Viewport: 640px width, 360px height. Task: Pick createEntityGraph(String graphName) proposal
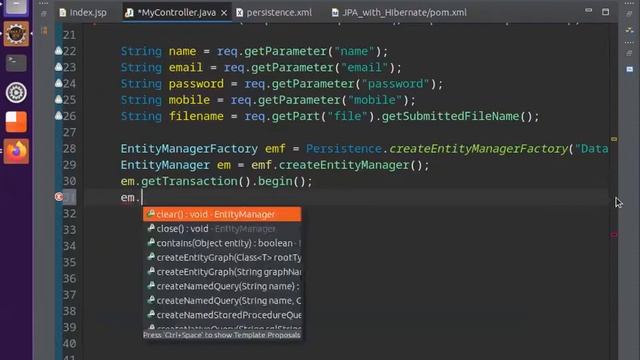point(222,272)
